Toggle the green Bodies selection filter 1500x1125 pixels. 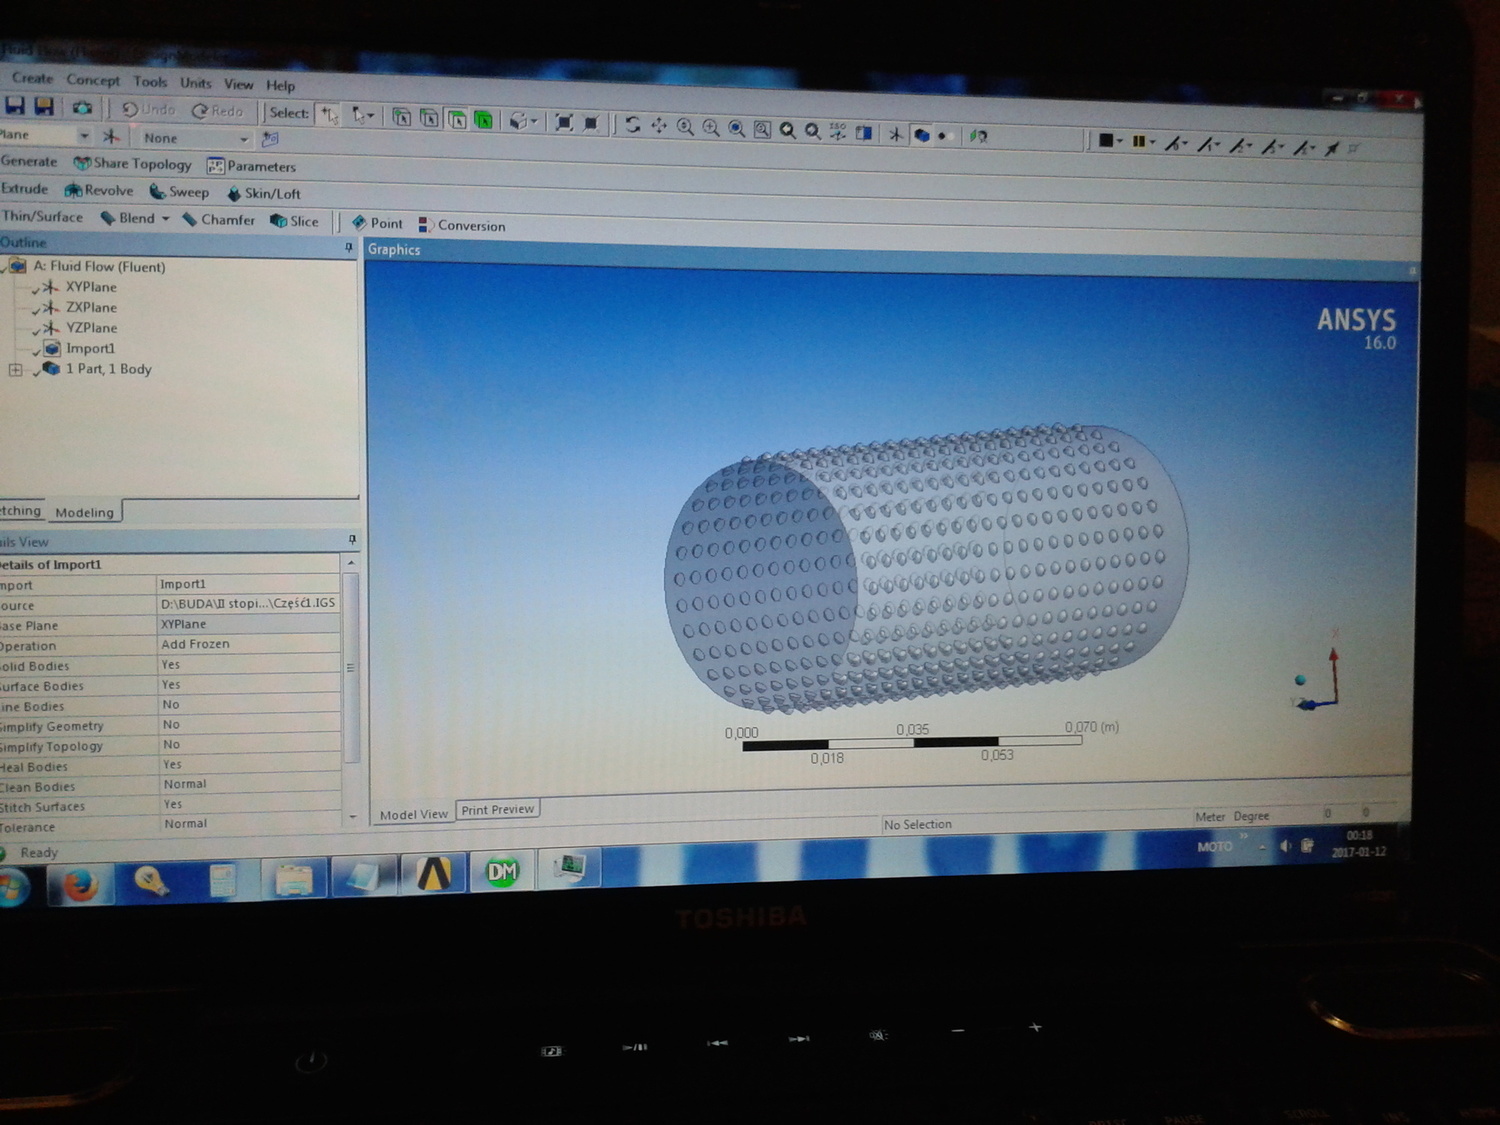484,120
